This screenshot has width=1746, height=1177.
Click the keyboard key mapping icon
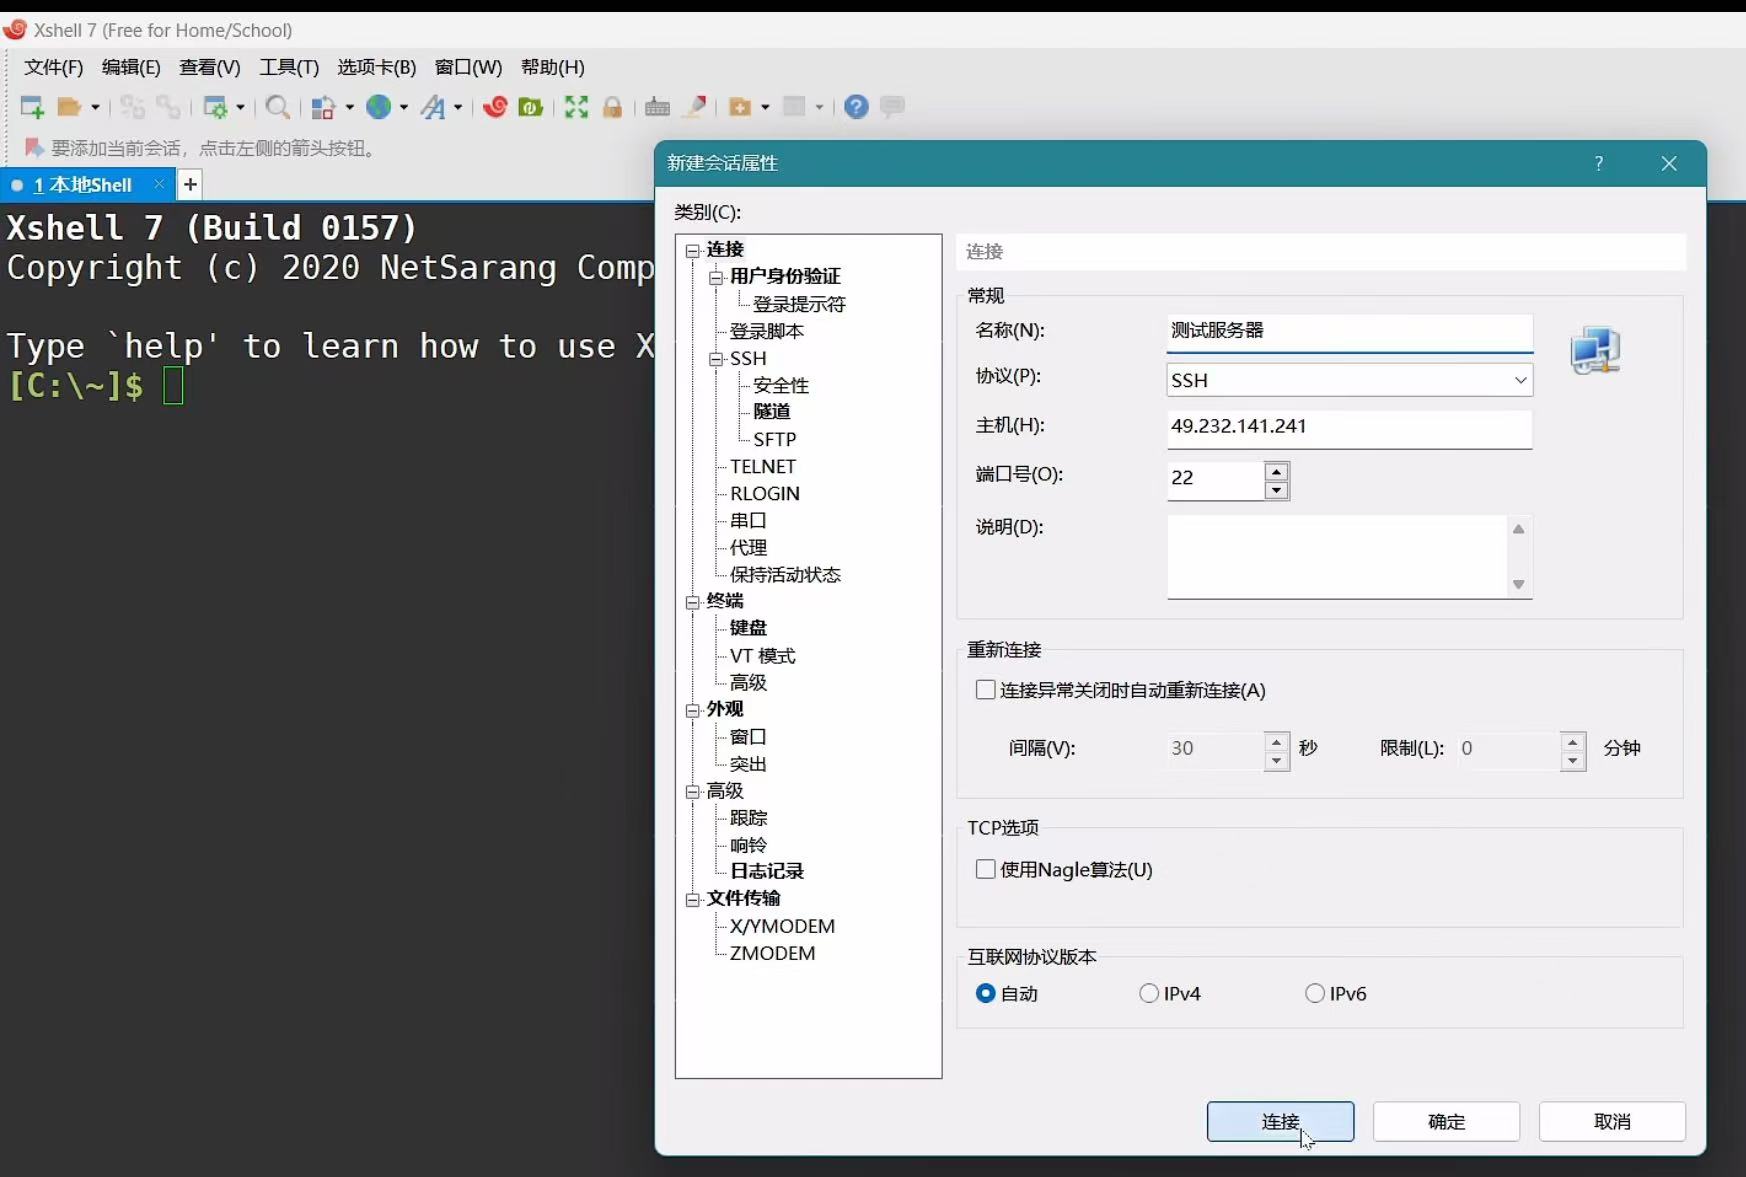[x=657, y=107]
